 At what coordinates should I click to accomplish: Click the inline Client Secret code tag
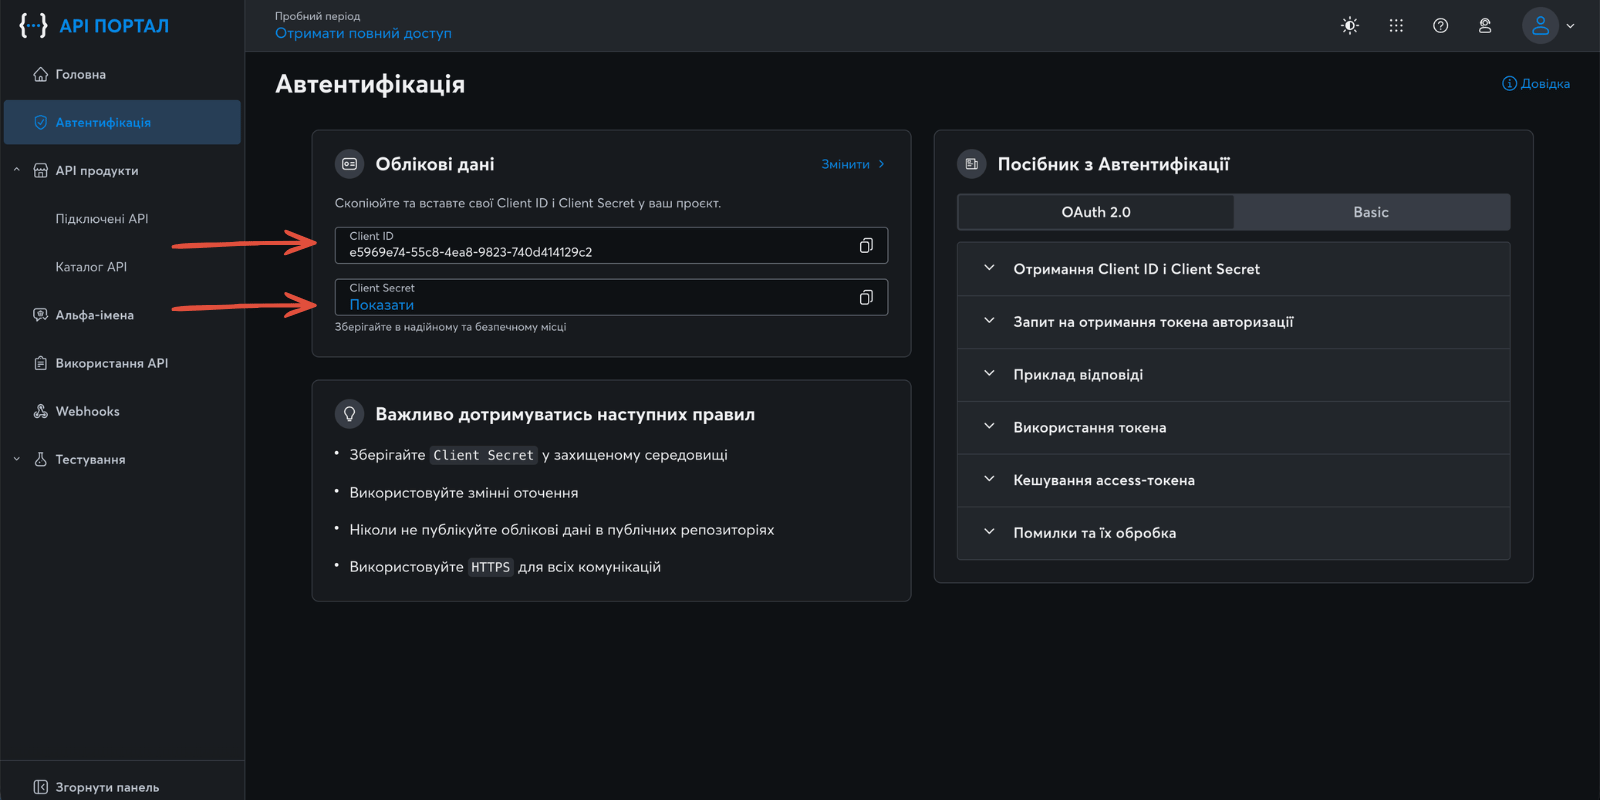[484, 455]
